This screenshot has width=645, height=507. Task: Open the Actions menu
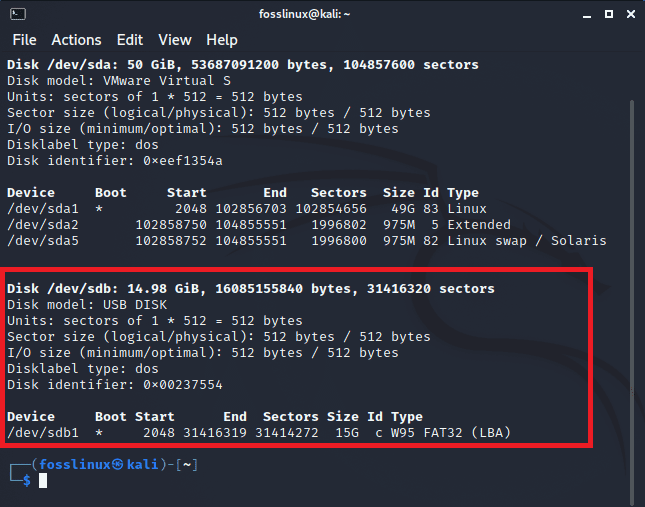tap(76, 40)
